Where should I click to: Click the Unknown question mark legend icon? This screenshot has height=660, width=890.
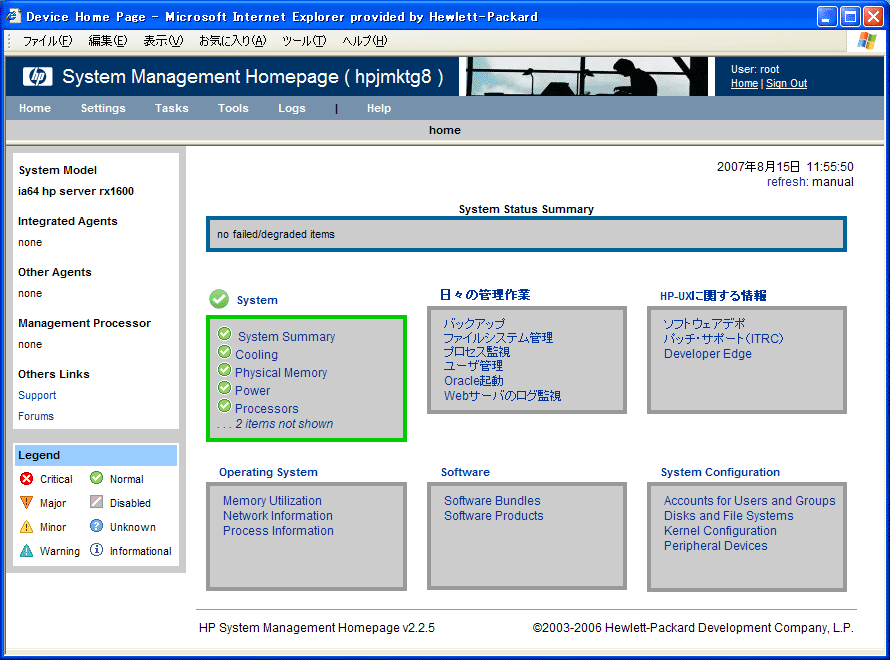pyautogui.click(x=96, y=526)
